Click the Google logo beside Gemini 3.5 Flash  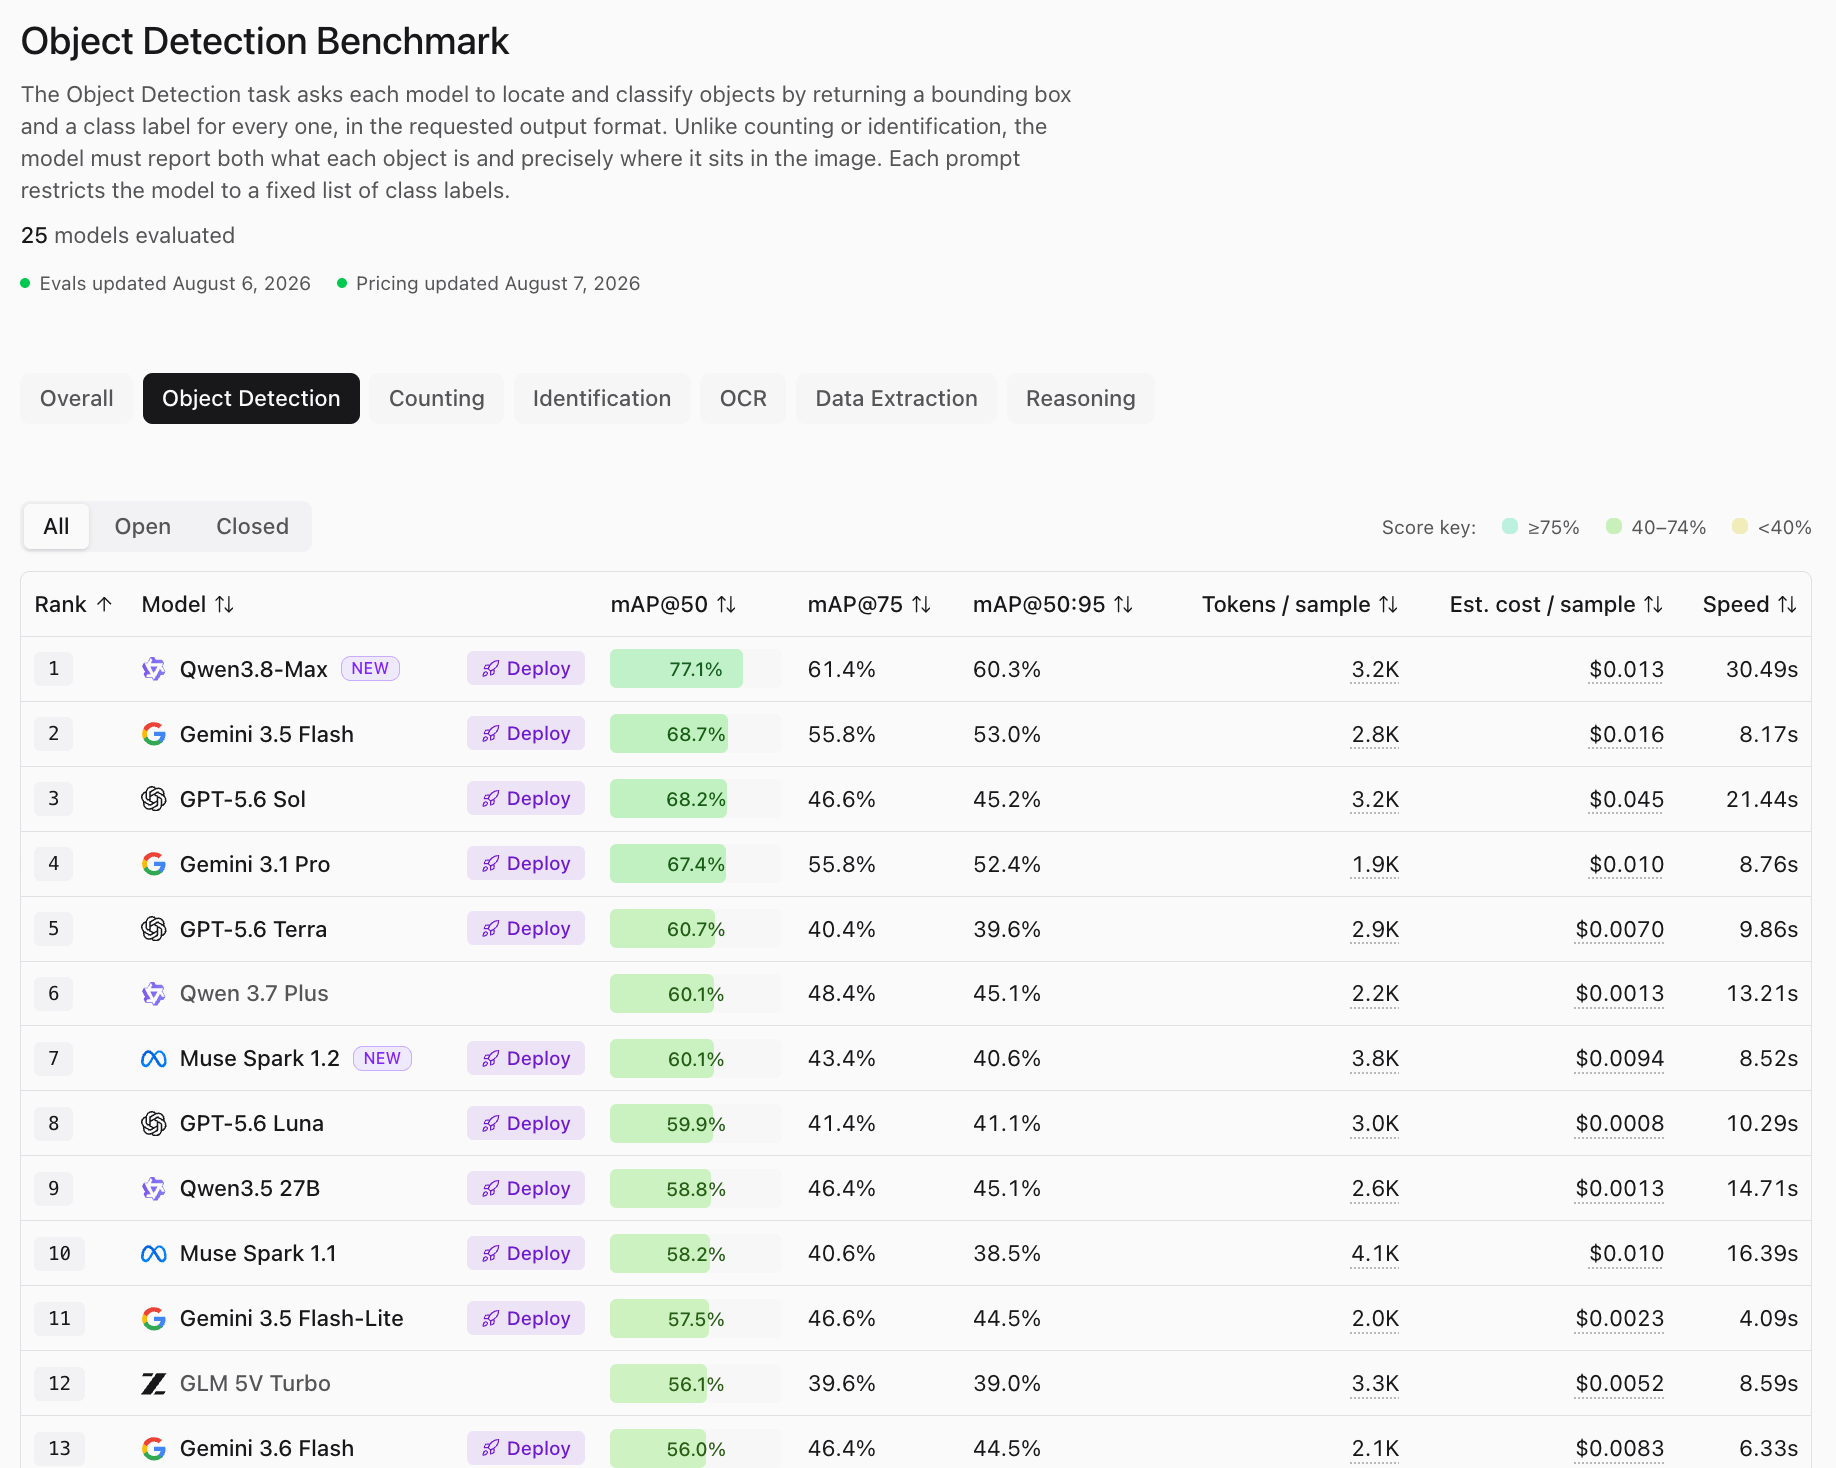pyautogui.click(x=153, y=734)
